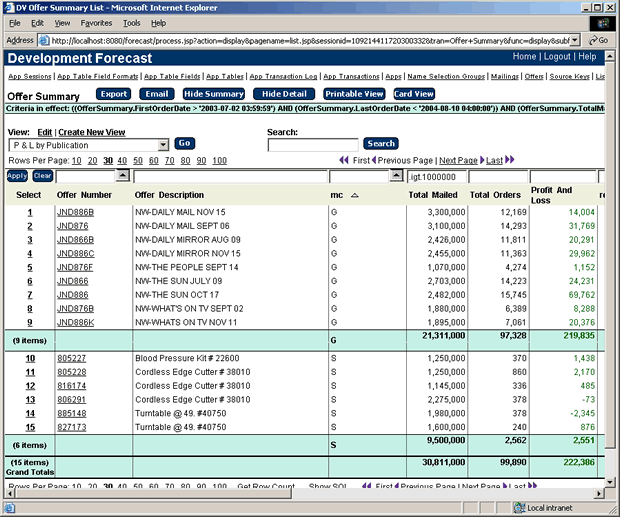
Task: Click the mc column sort arrow icon
Action: [355, 195]
